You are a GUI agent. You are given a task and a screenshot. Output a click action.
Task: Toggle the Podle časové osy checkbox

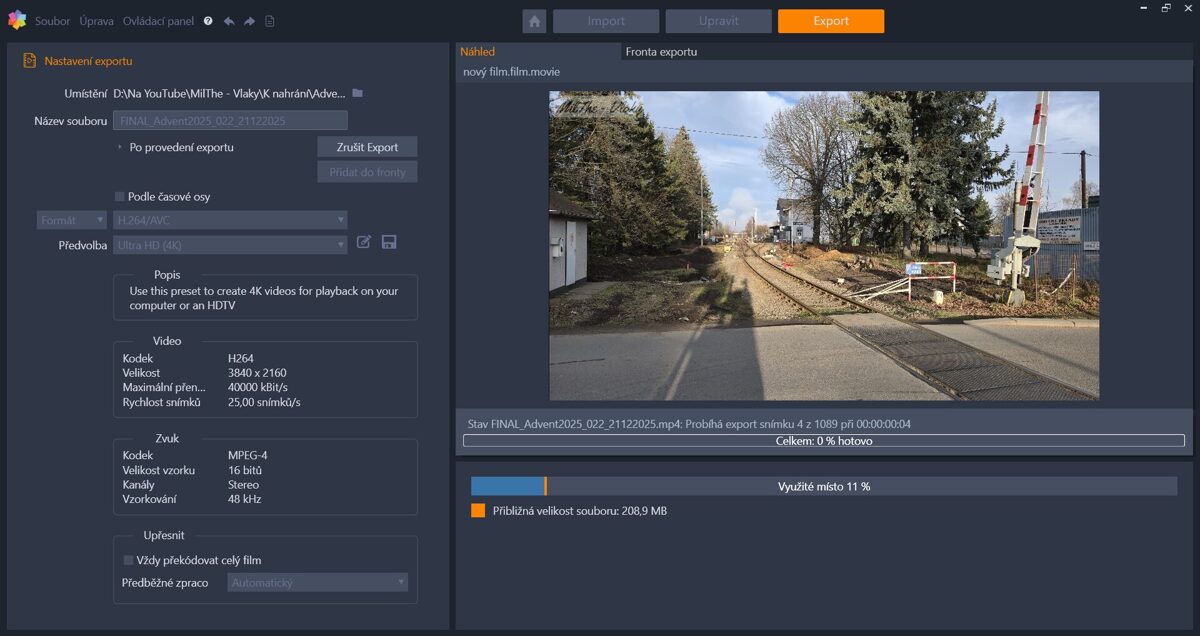(x=120, y=197)
